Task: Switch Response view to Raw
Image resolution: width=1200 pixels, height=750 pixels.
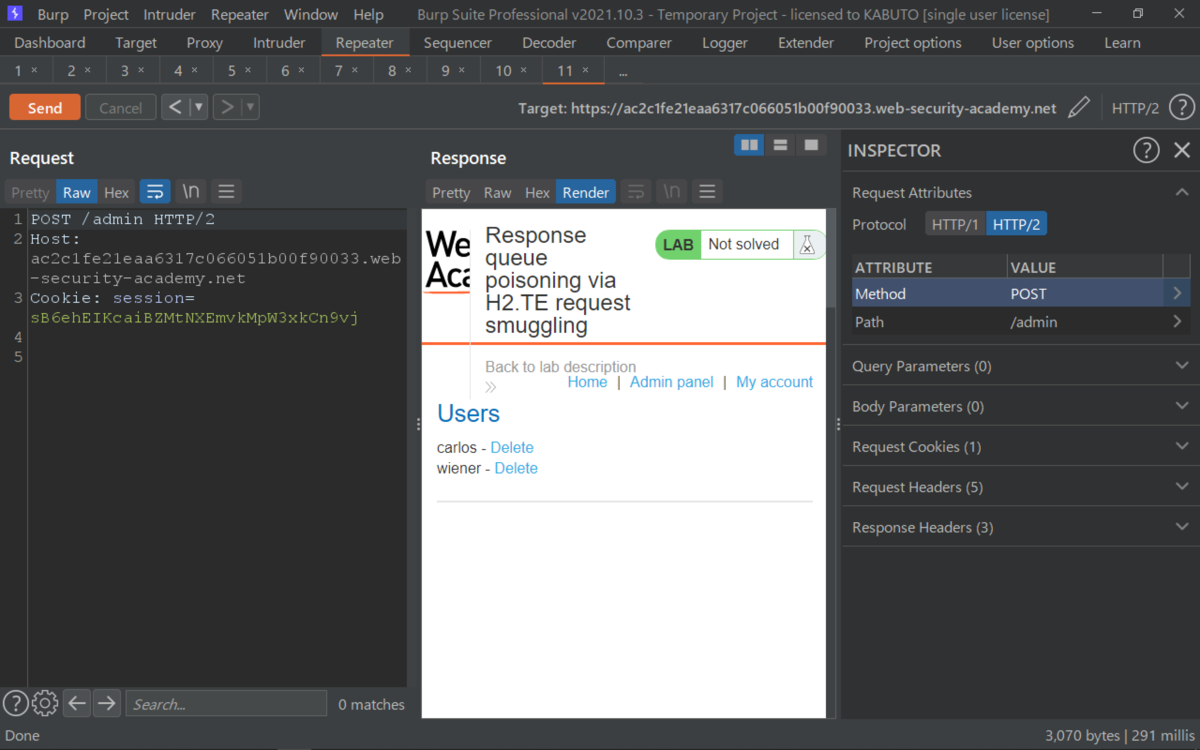Action: 497,193
